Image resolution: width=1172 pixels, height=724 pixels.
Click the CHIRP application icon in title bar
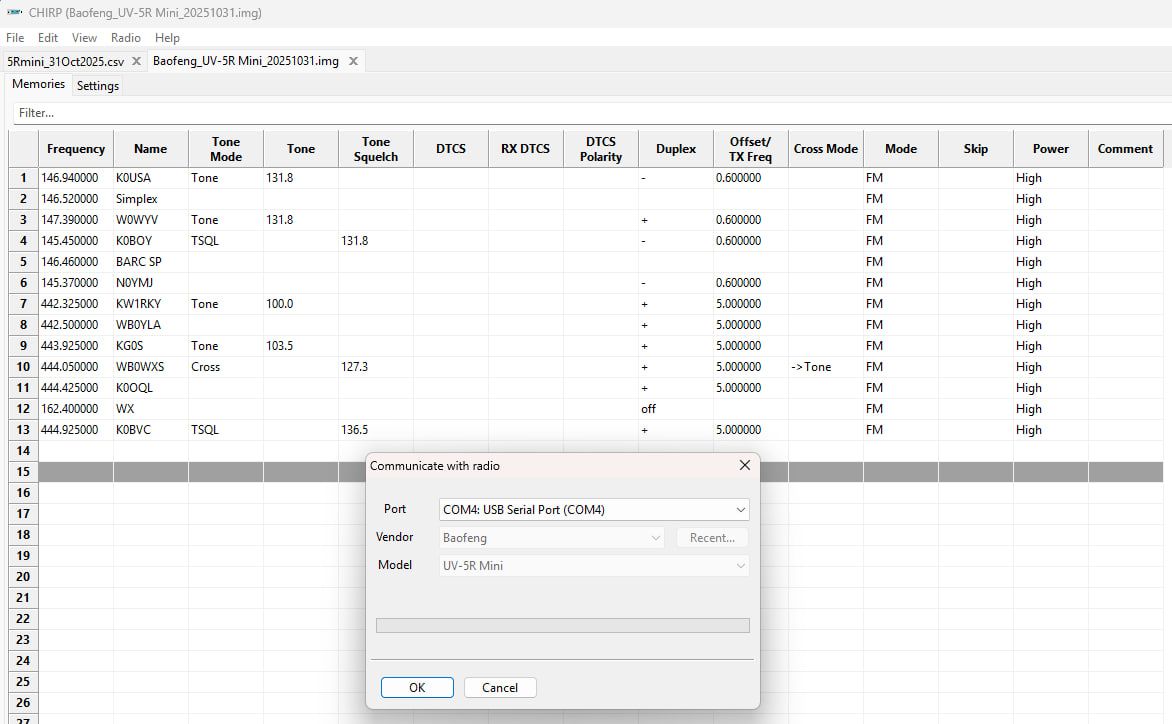[14, 13]
